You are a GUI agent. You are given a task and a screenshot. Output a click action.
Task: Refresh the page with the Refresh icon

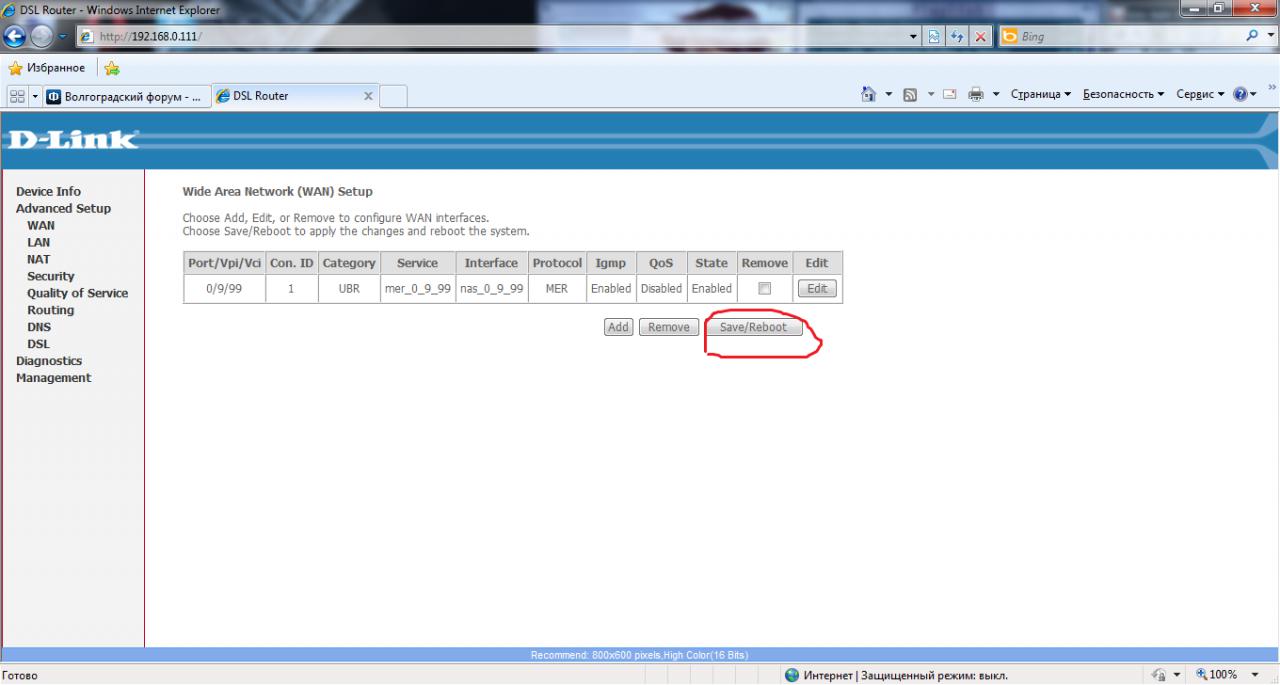coord(958,36)
